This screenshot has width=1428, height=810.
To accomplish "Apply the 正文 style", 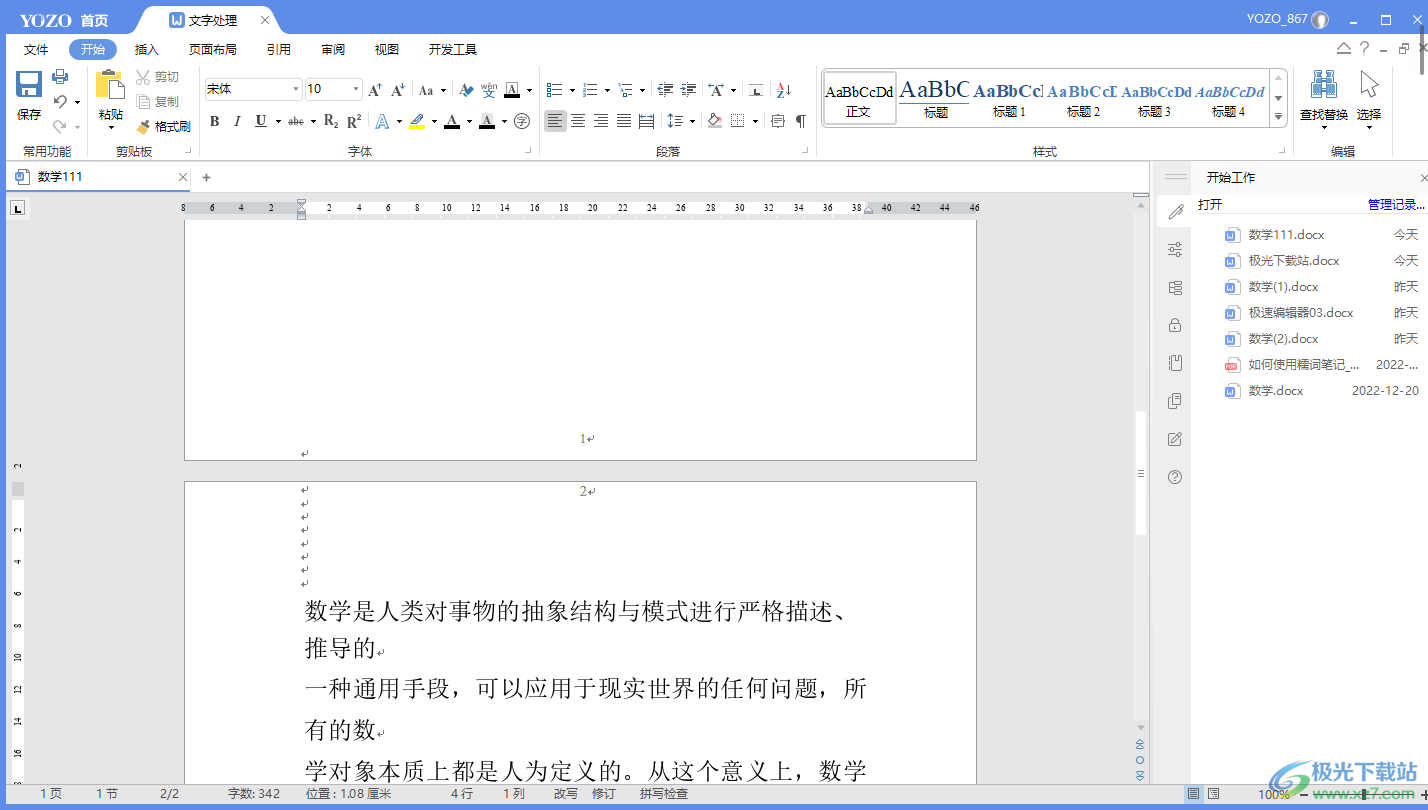I will [859, 98].
